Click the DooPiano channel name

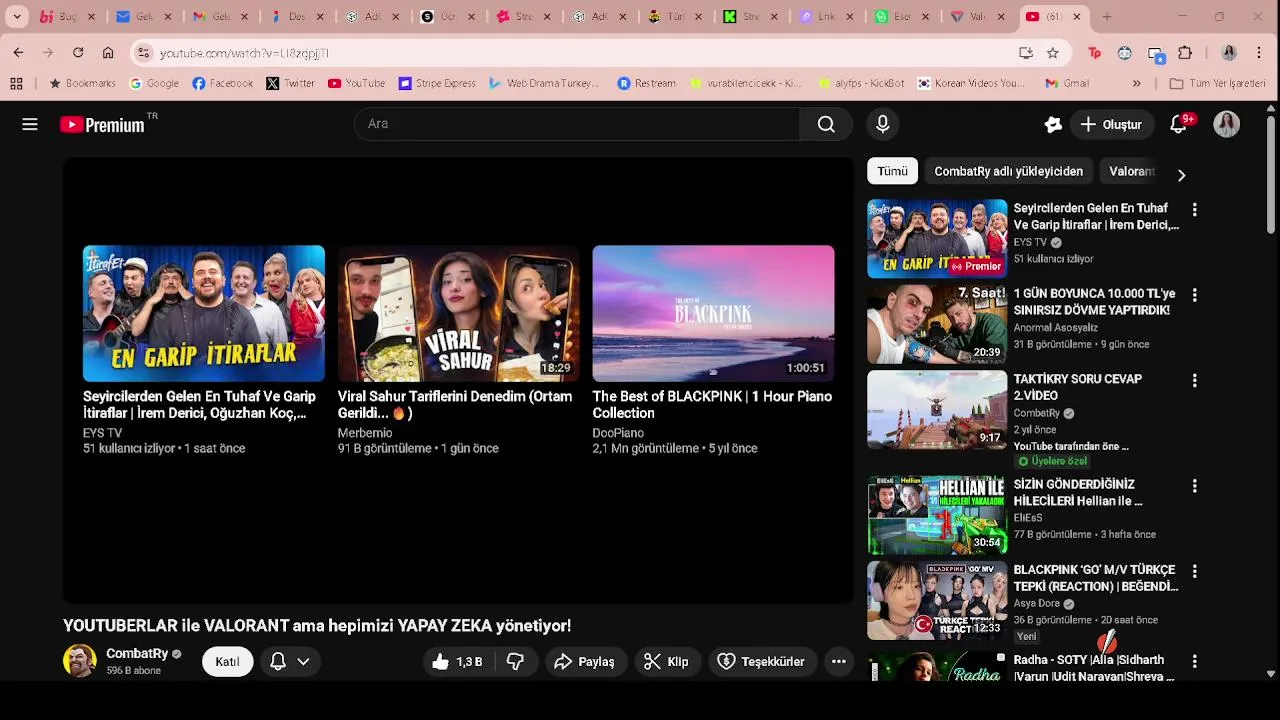pyautogui.click(x=618, y=433)
